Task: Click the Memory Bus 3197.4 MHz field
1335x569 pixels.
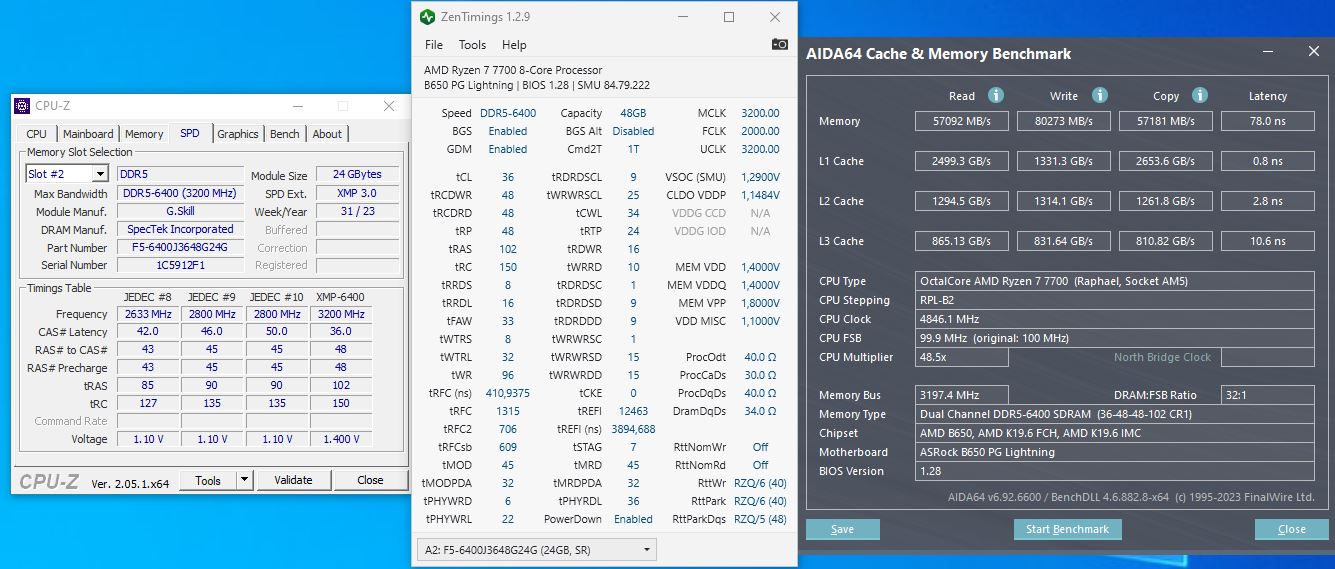Action: point(962,395)
